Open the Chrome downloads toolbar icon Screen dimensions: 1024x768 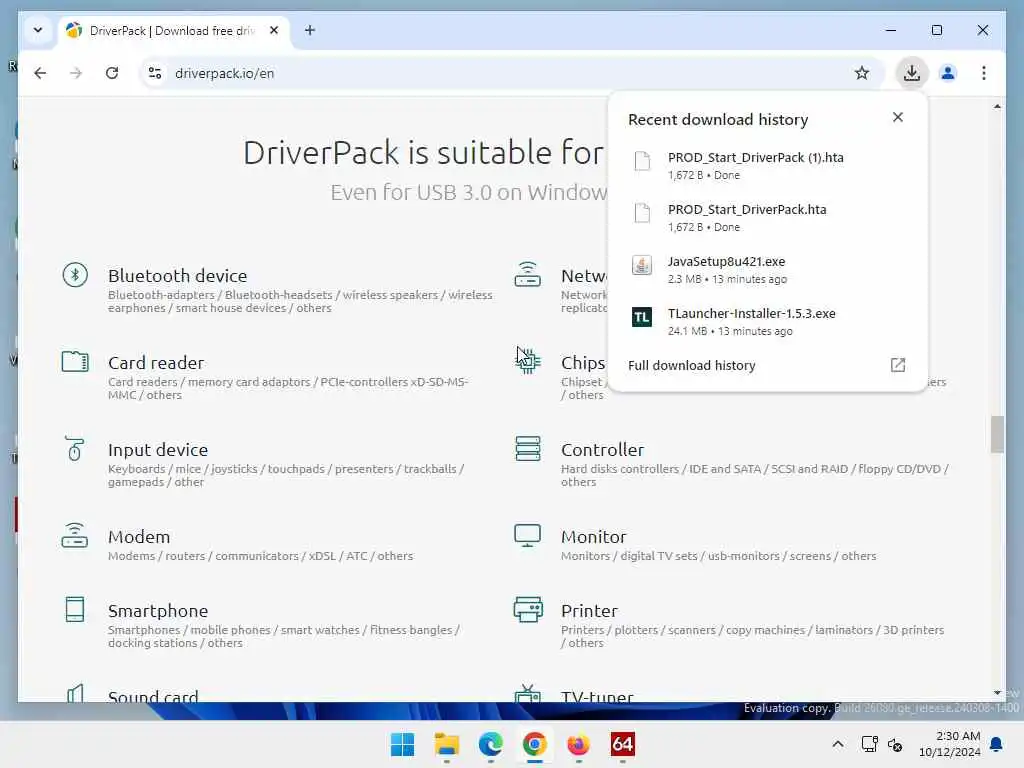point(912,73)
